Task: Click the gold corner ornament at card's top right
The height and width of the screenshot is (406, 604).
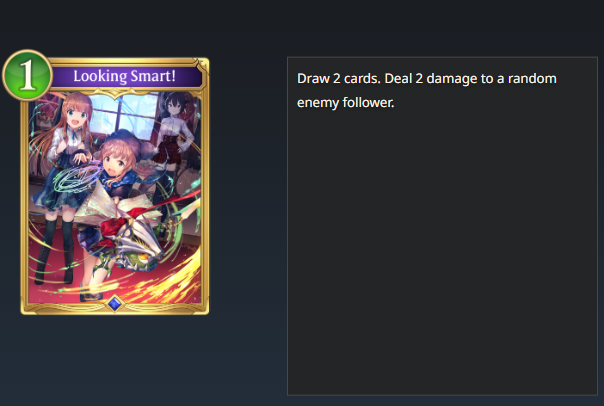Action: click(x=200, y=66)
